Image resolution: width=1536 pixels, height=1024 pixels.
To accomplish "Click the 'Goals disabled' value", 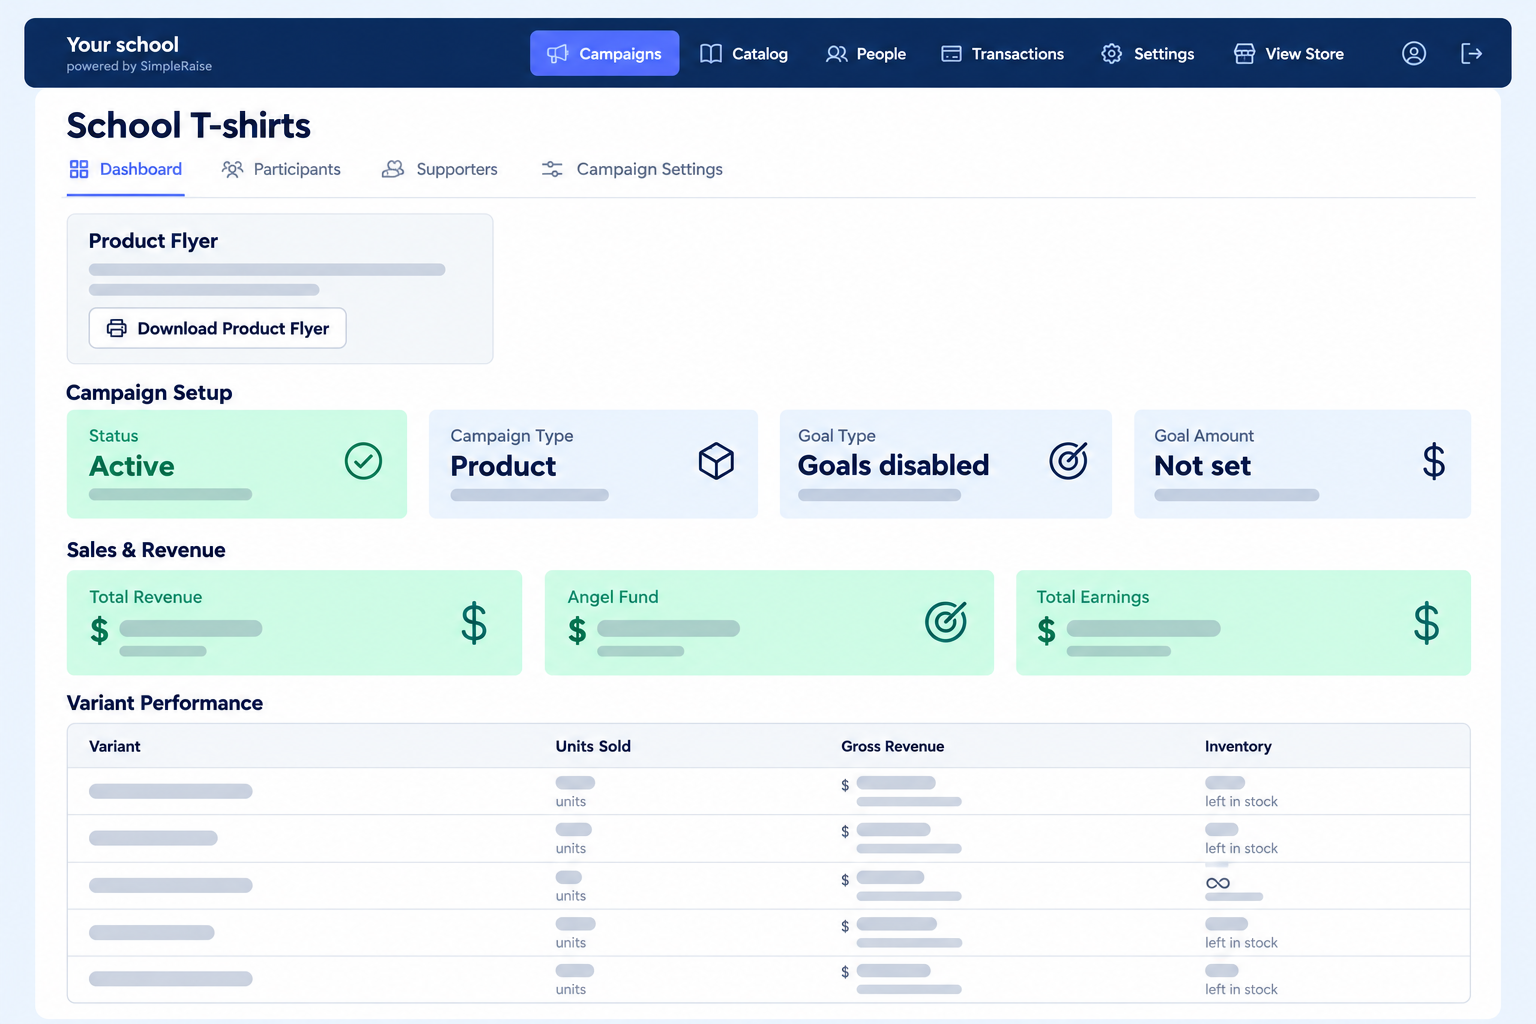I will [894, 465].
